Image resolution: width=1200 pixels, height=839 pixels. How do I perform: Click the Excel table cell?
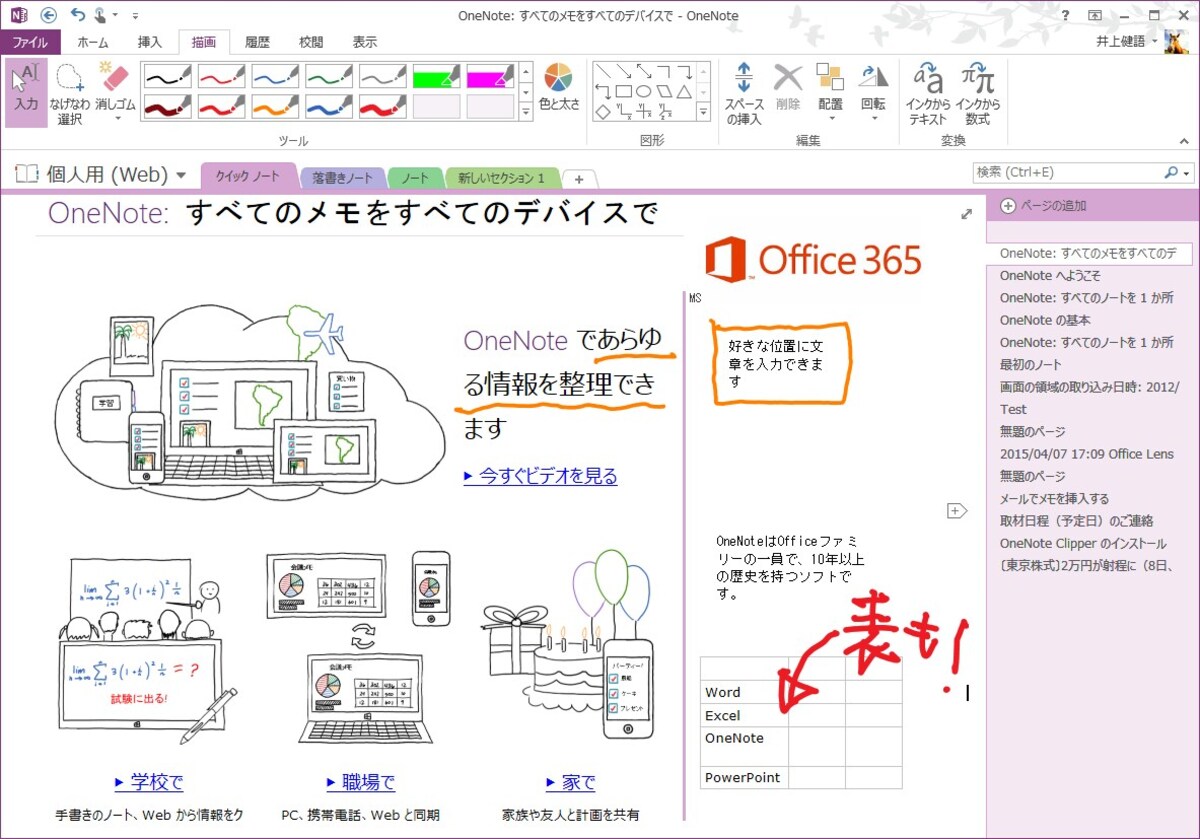click(744, 716)
